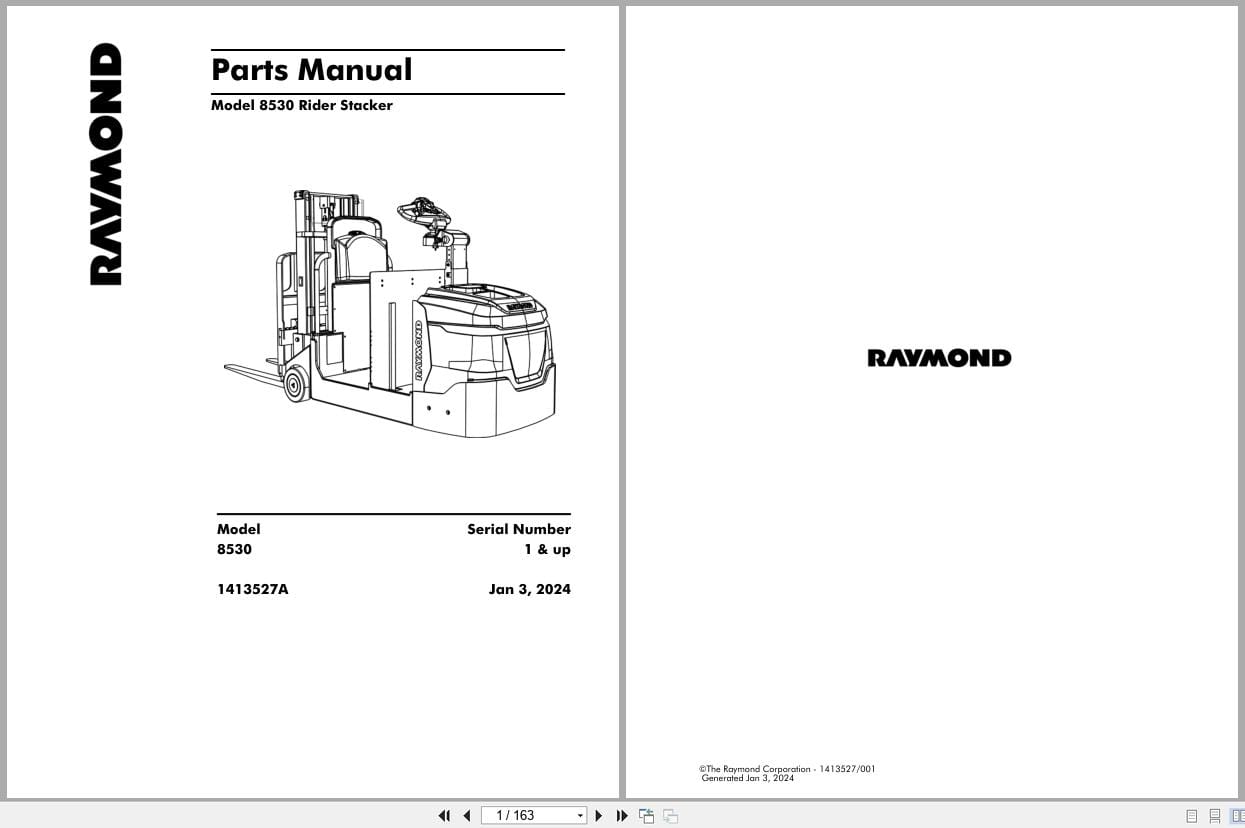Click '8530' under the Model heading
This screenshot has width=1245, height=828.
tap(235, 549)
